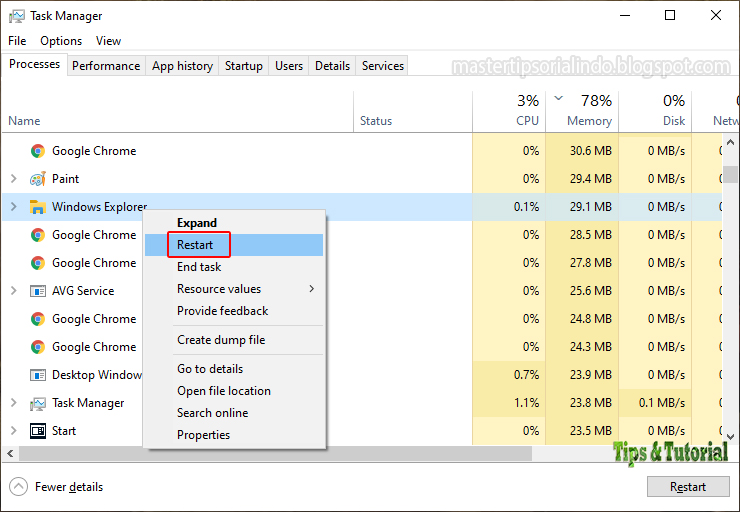The height and width of the screenshot is (512, 740).
Task: Click the Windows Explorer folder icon
Action: tap(38, 207)
